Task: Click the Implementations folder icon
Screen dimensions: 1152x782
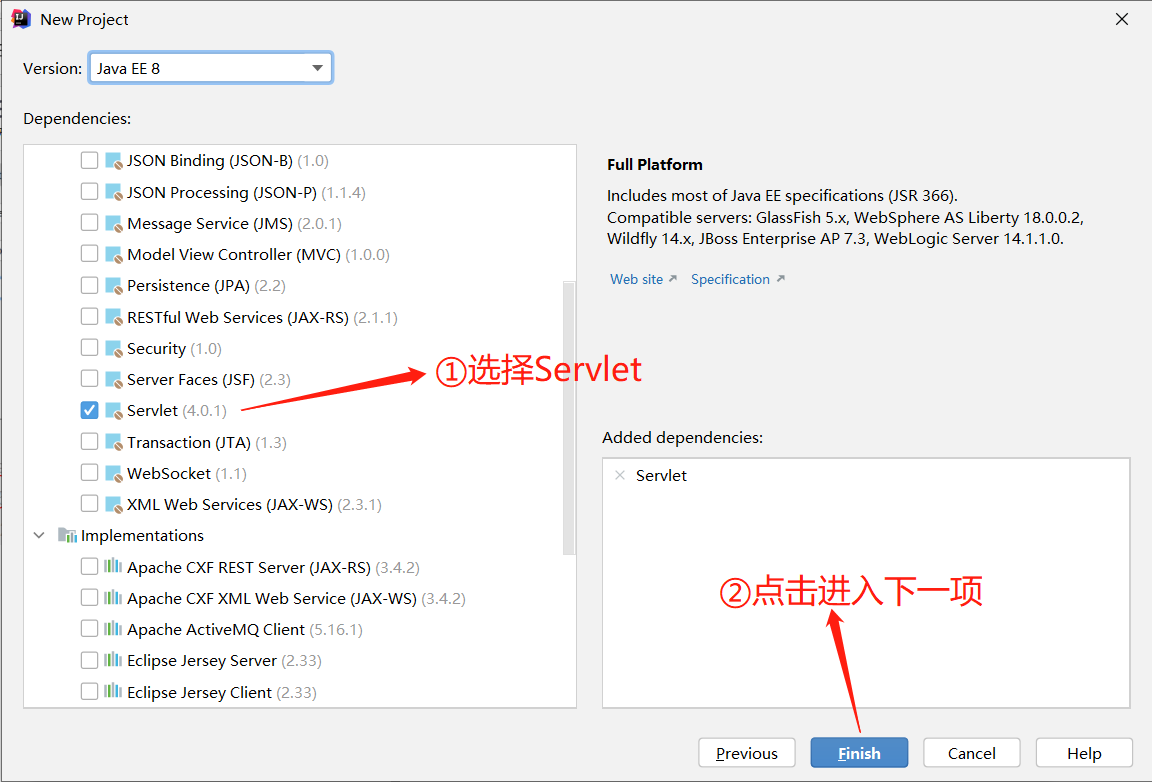Action: click(68, 535)
